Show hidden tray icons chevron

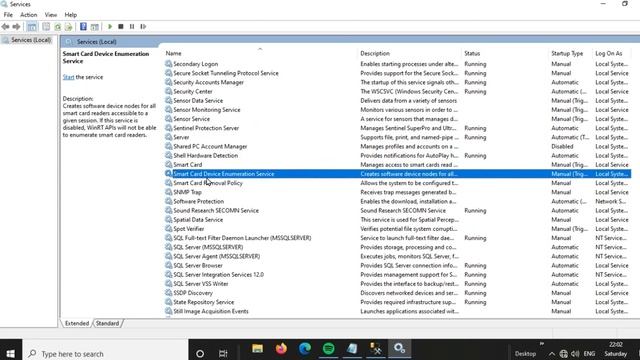551,354
